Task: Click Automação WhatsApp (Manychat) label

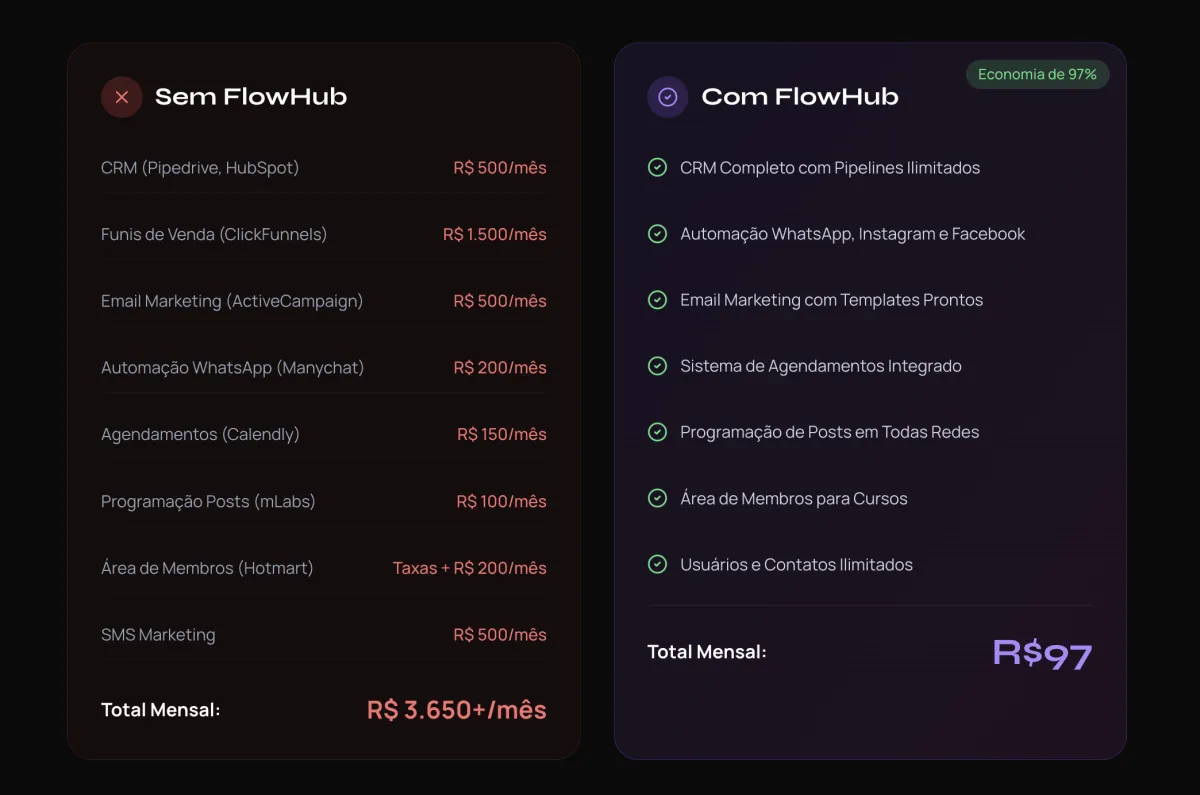Action: [233, 368]
